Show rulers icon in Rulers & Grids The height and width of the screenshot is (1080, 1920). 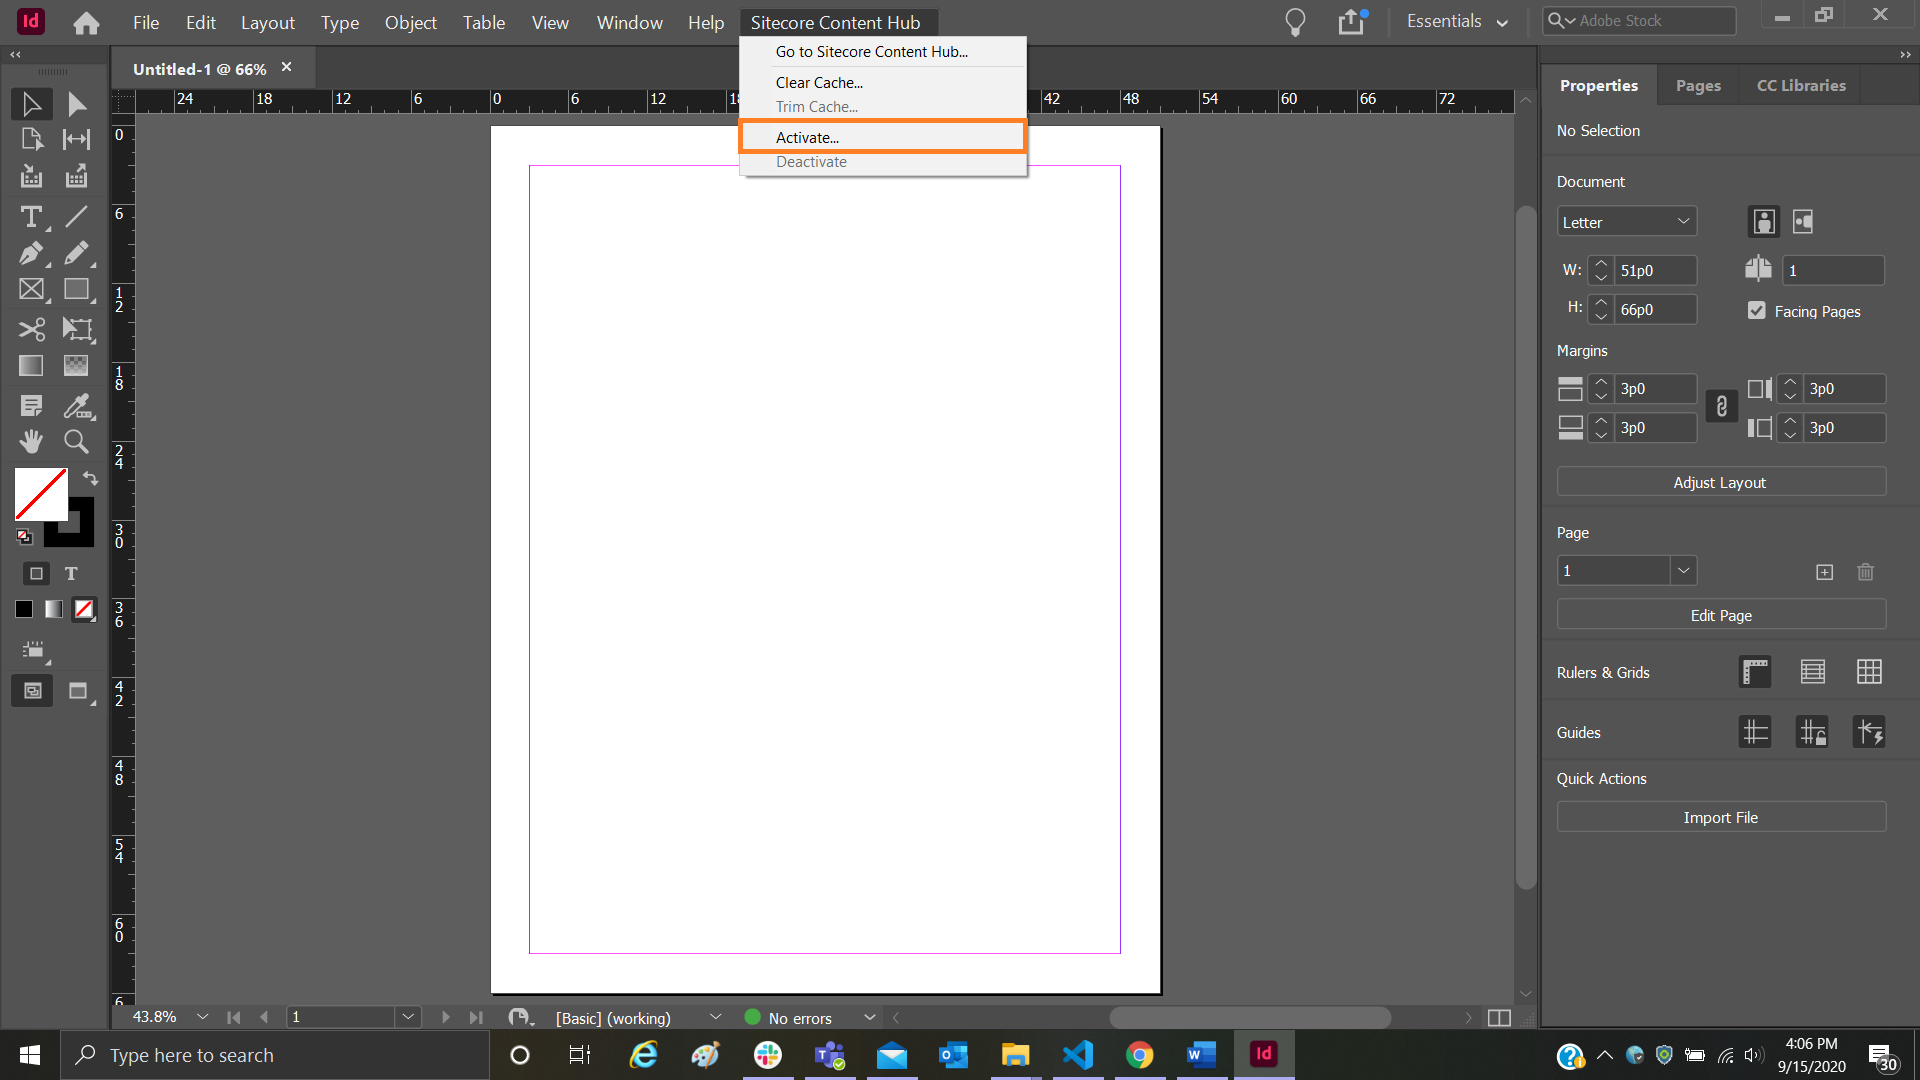(x=1755, y=672)
